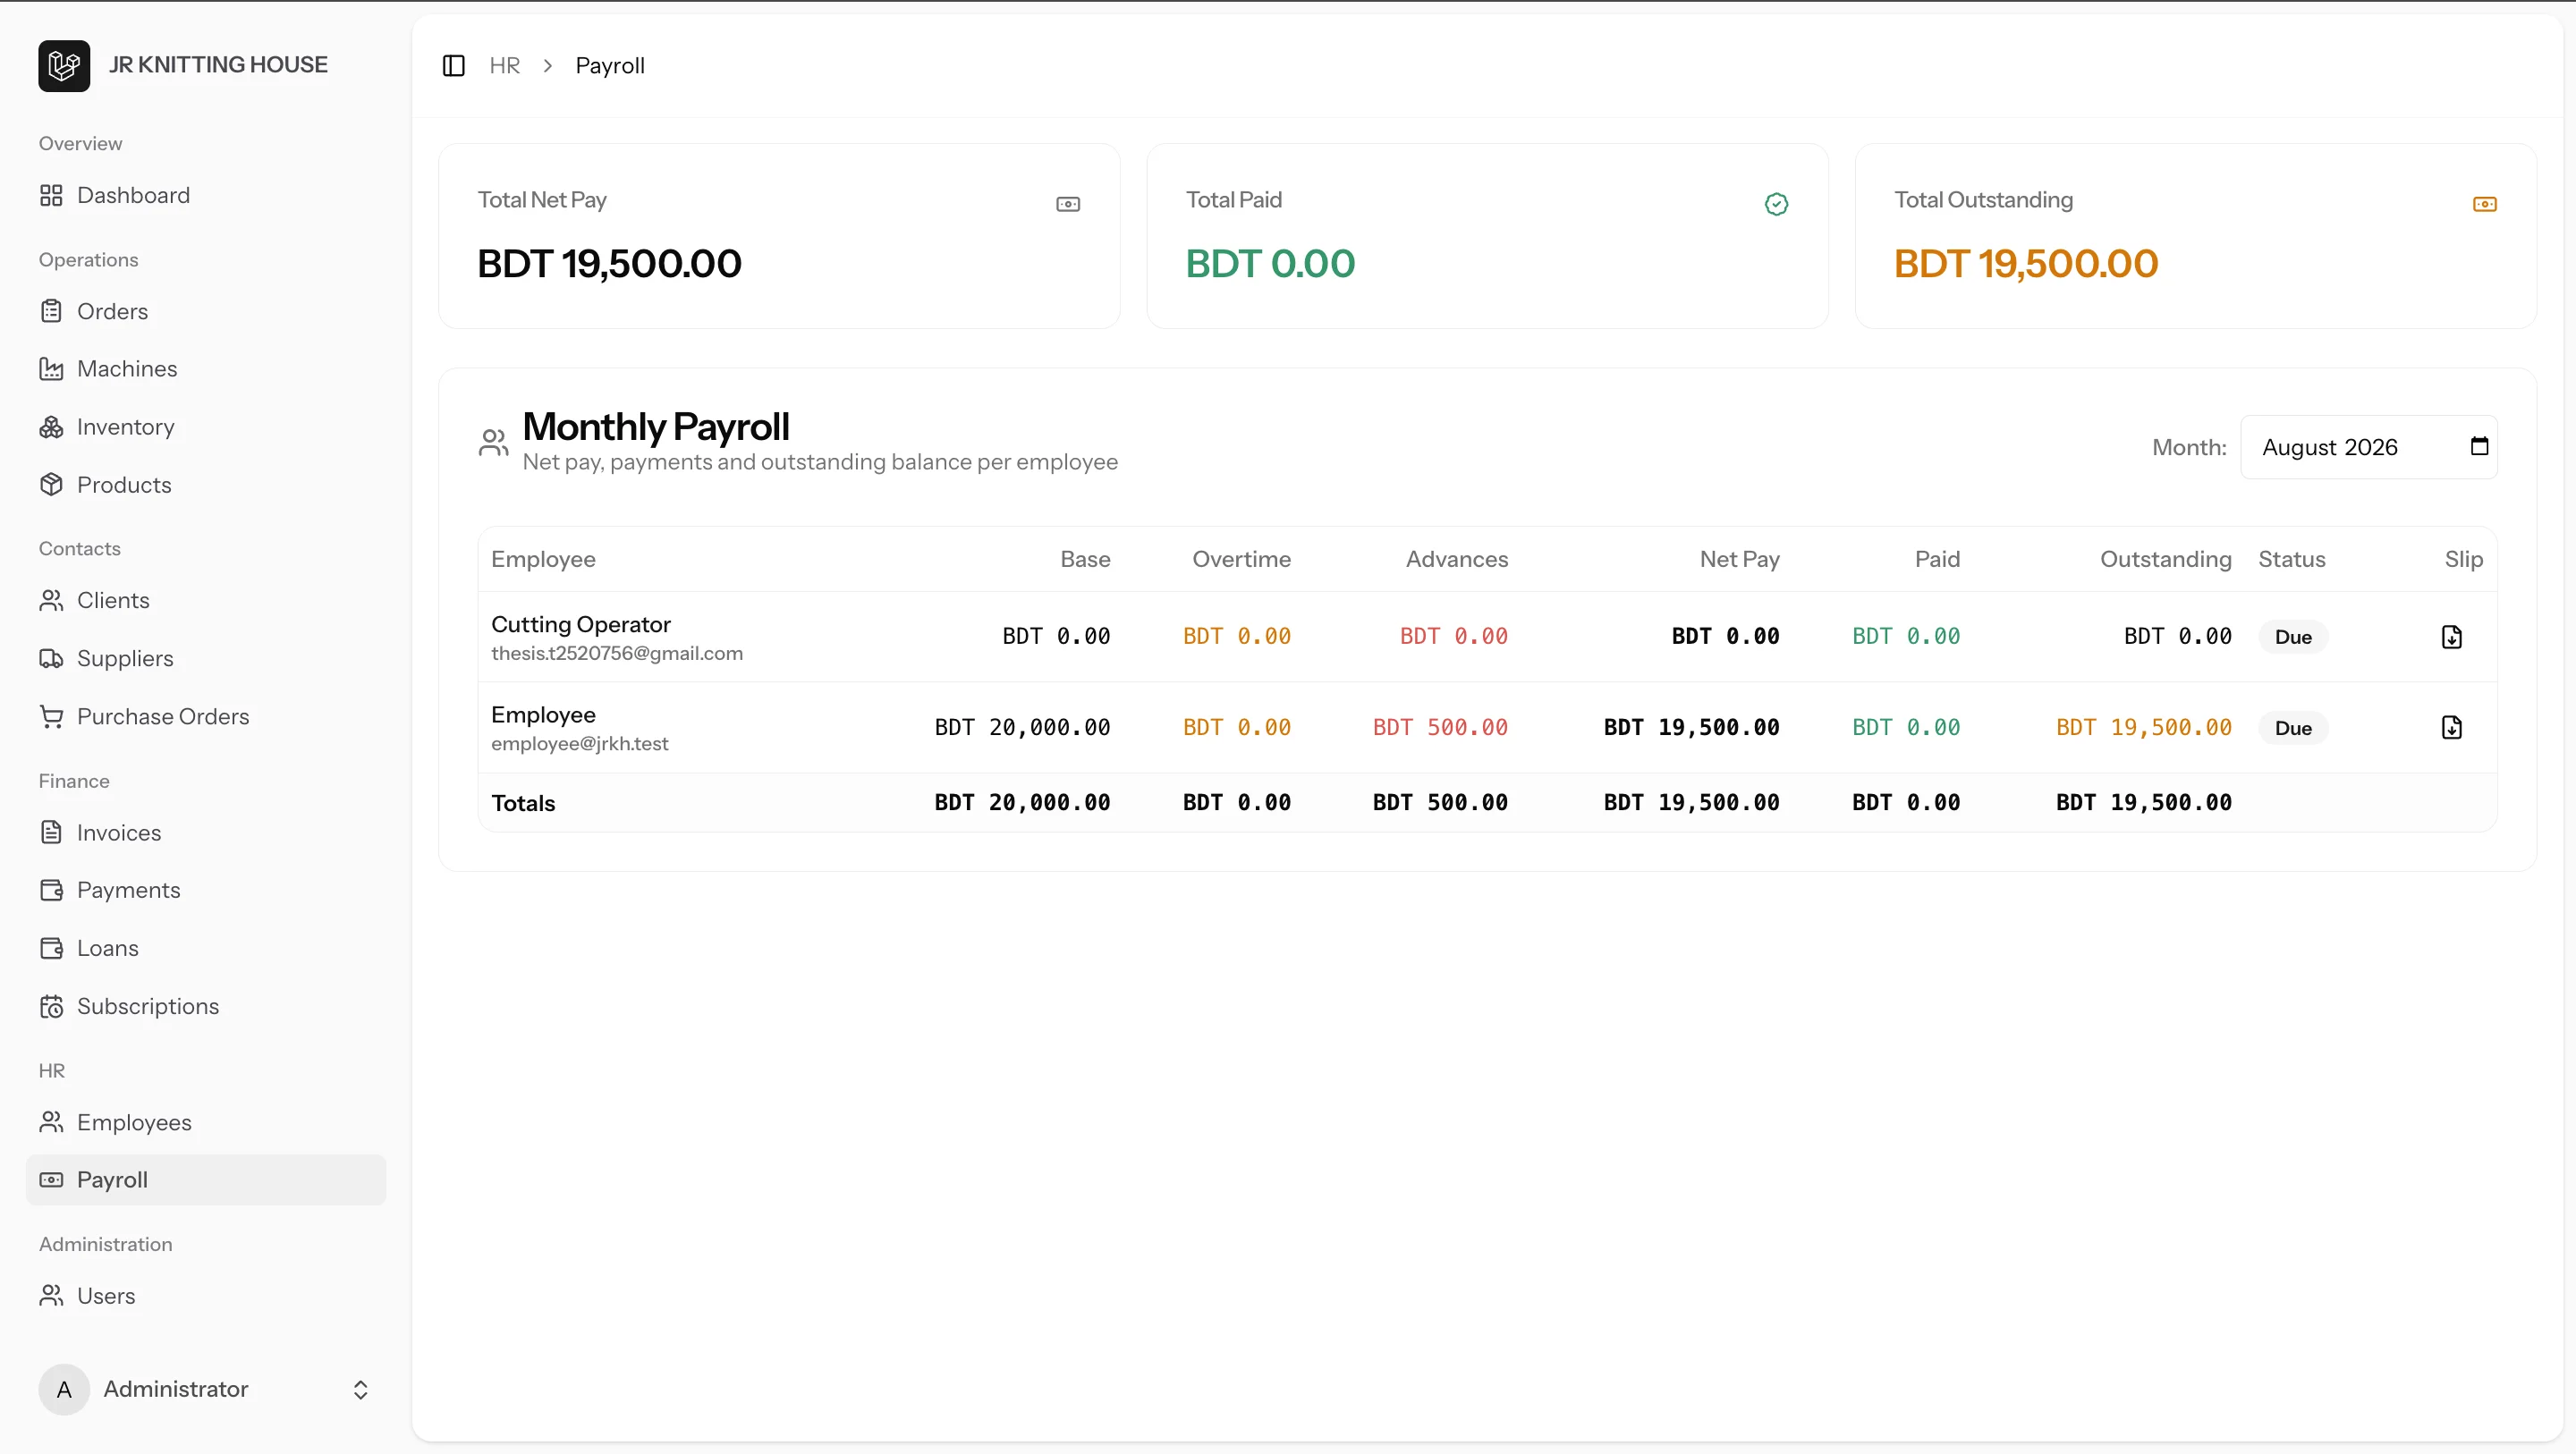
Task: Click the Loans wallet icon
Action: (51, 948)
